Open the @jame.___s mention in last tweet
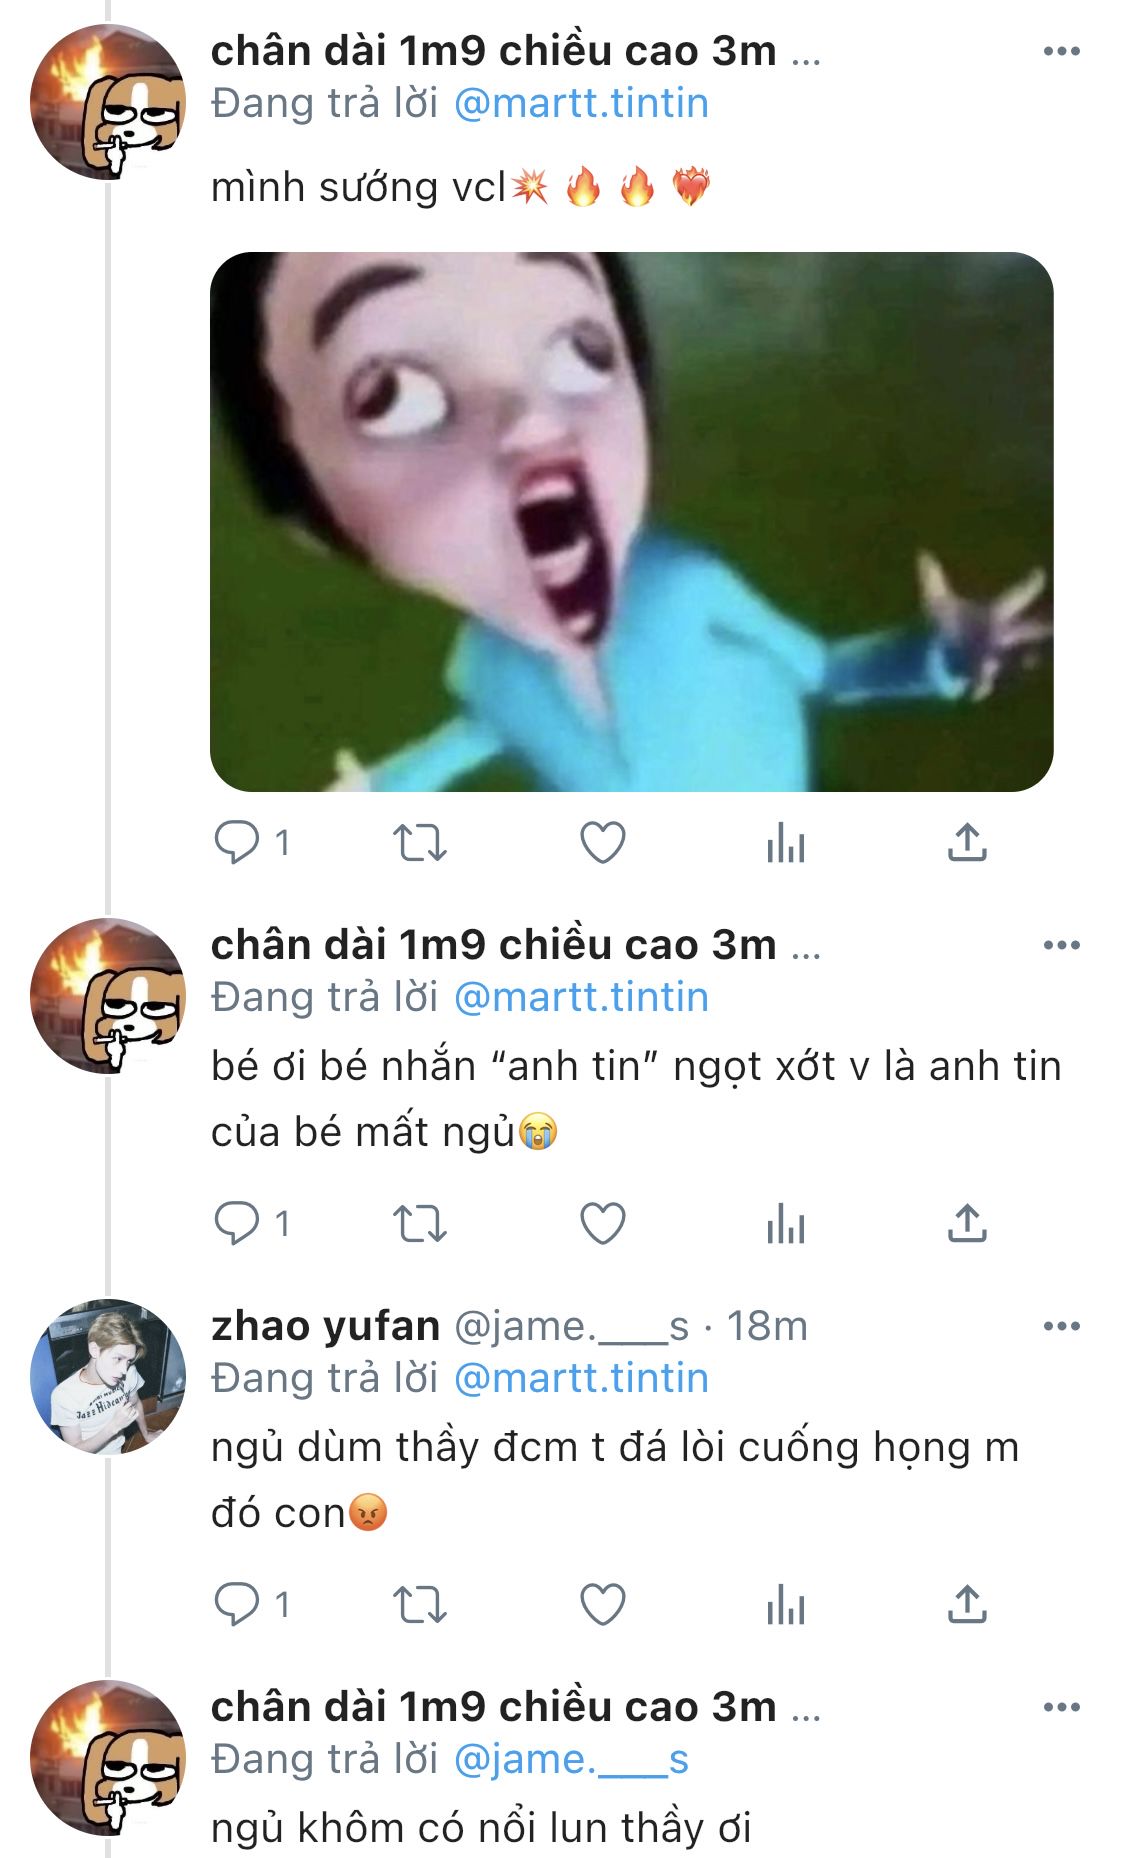 [x=571, y=1759]
